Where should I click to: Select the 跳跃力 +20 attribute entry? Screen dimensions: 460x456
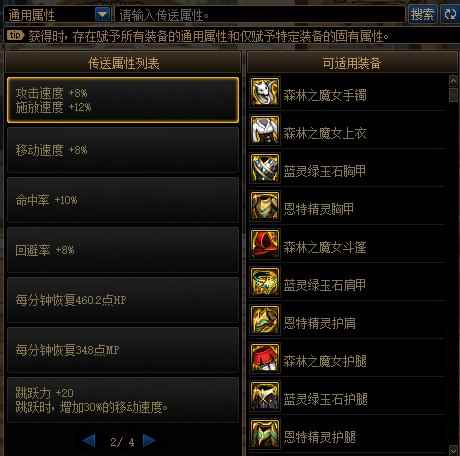[x=123, y=400]
